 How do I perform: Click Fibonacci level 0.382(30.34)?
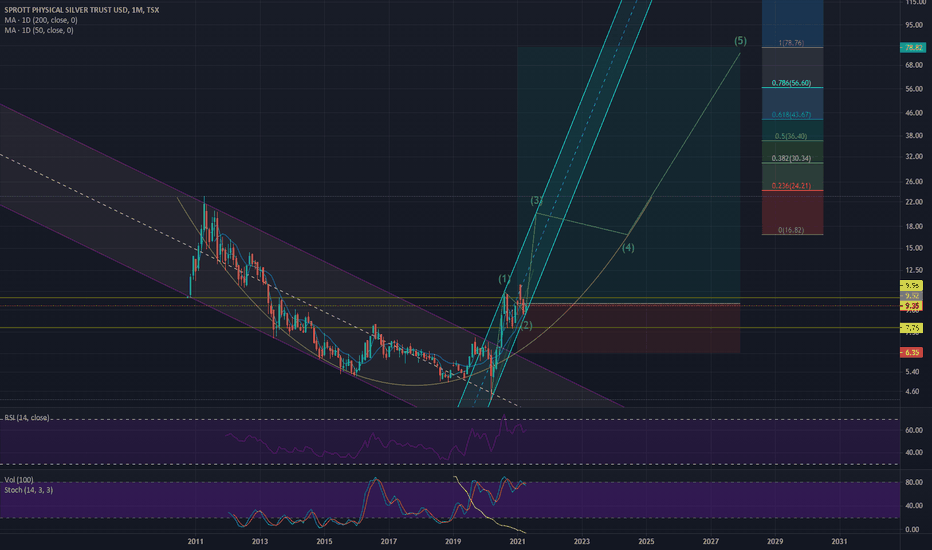pos(791,158)
